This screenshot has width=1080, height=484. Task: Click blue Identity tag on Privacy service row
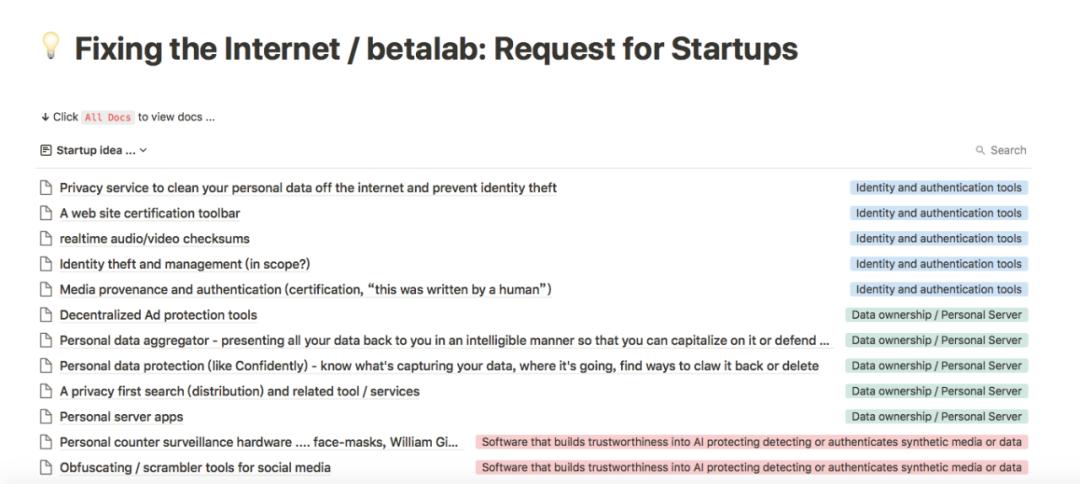(x=938, y=188)
